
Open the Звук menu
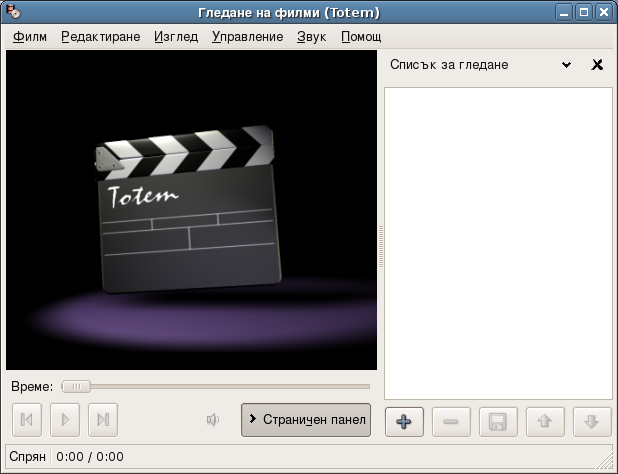[311, 37]
